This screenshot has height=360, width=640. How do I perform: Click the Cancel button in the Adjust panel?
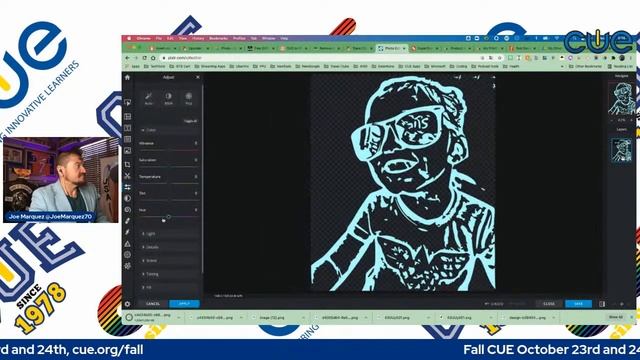153,304
